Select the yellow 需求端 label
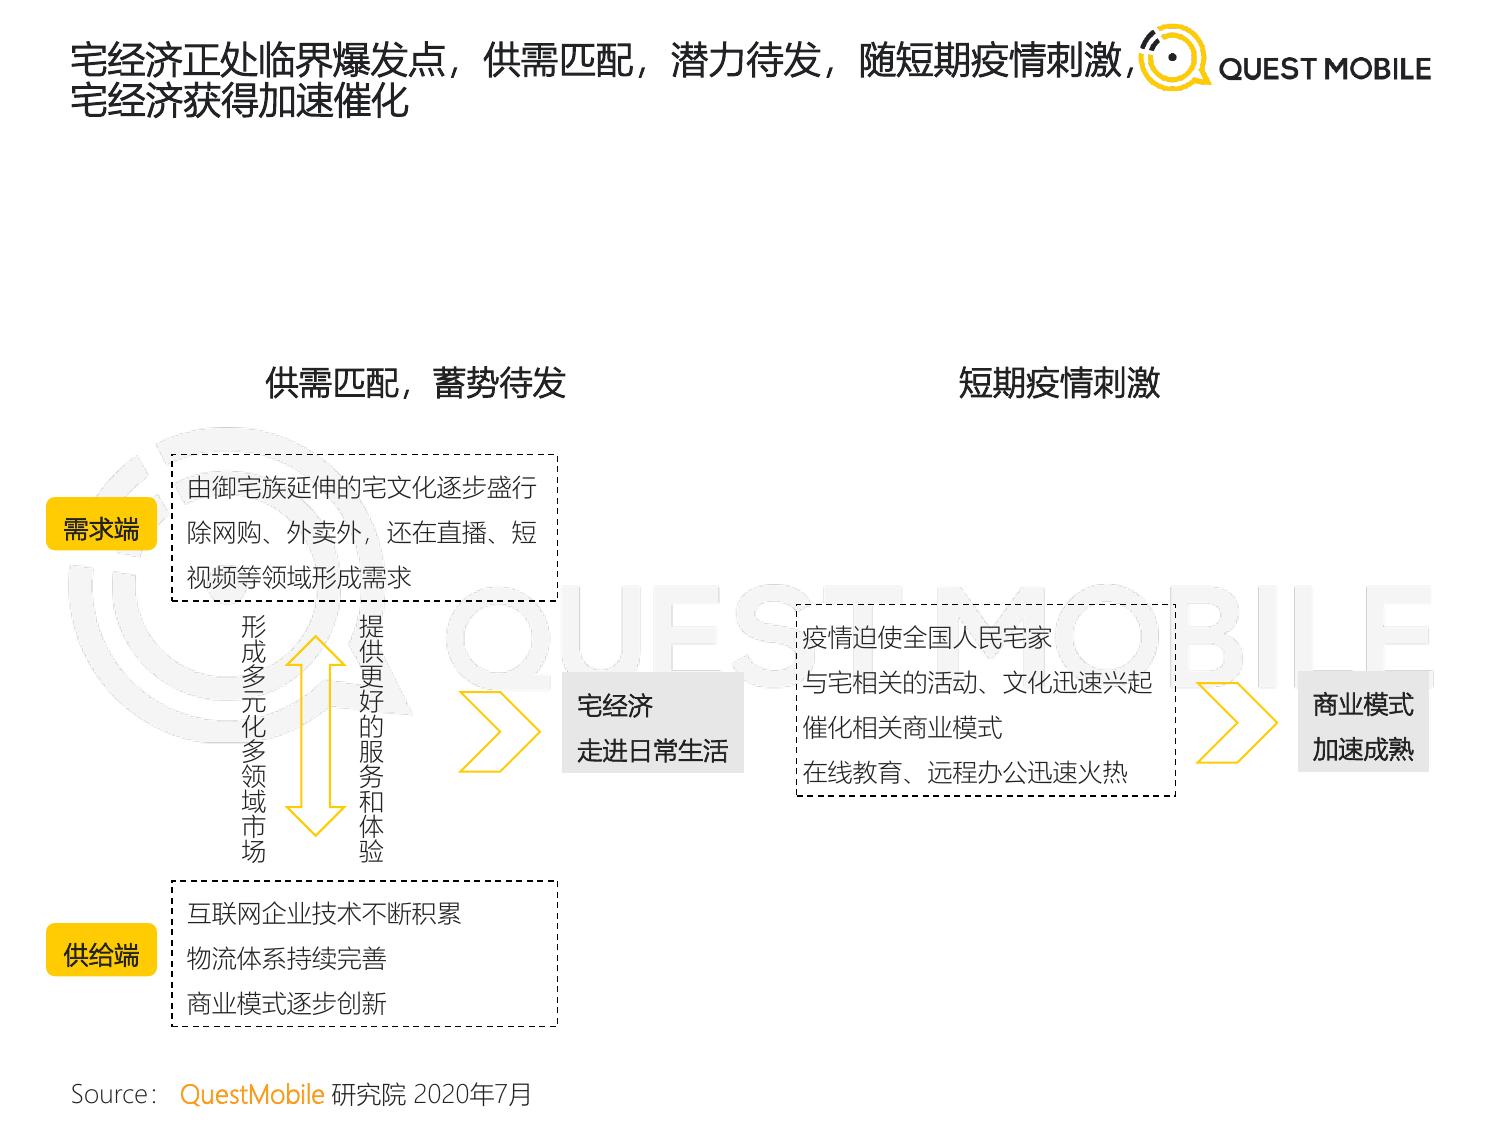The image size is (1500, 1125). coord(101,524)
